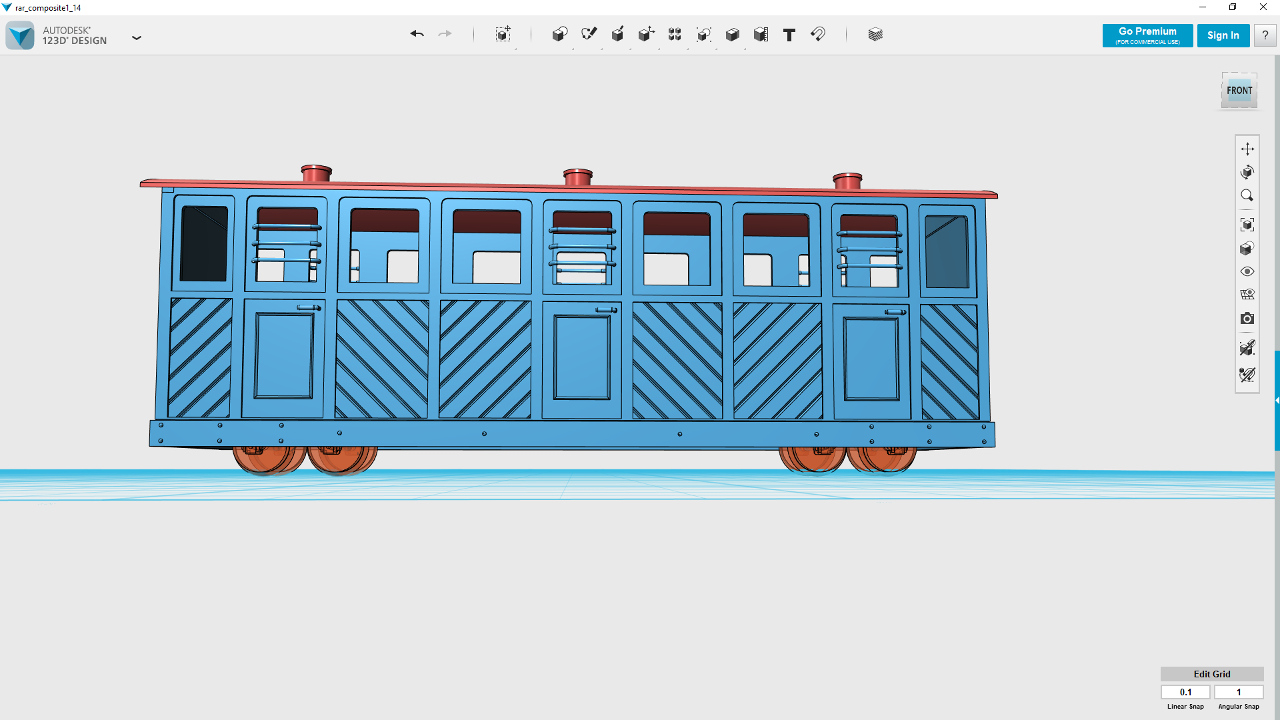Open the Combine tool icon
Image resolution: width=1280 pixels, height=720 pixels.
(732, 34)
